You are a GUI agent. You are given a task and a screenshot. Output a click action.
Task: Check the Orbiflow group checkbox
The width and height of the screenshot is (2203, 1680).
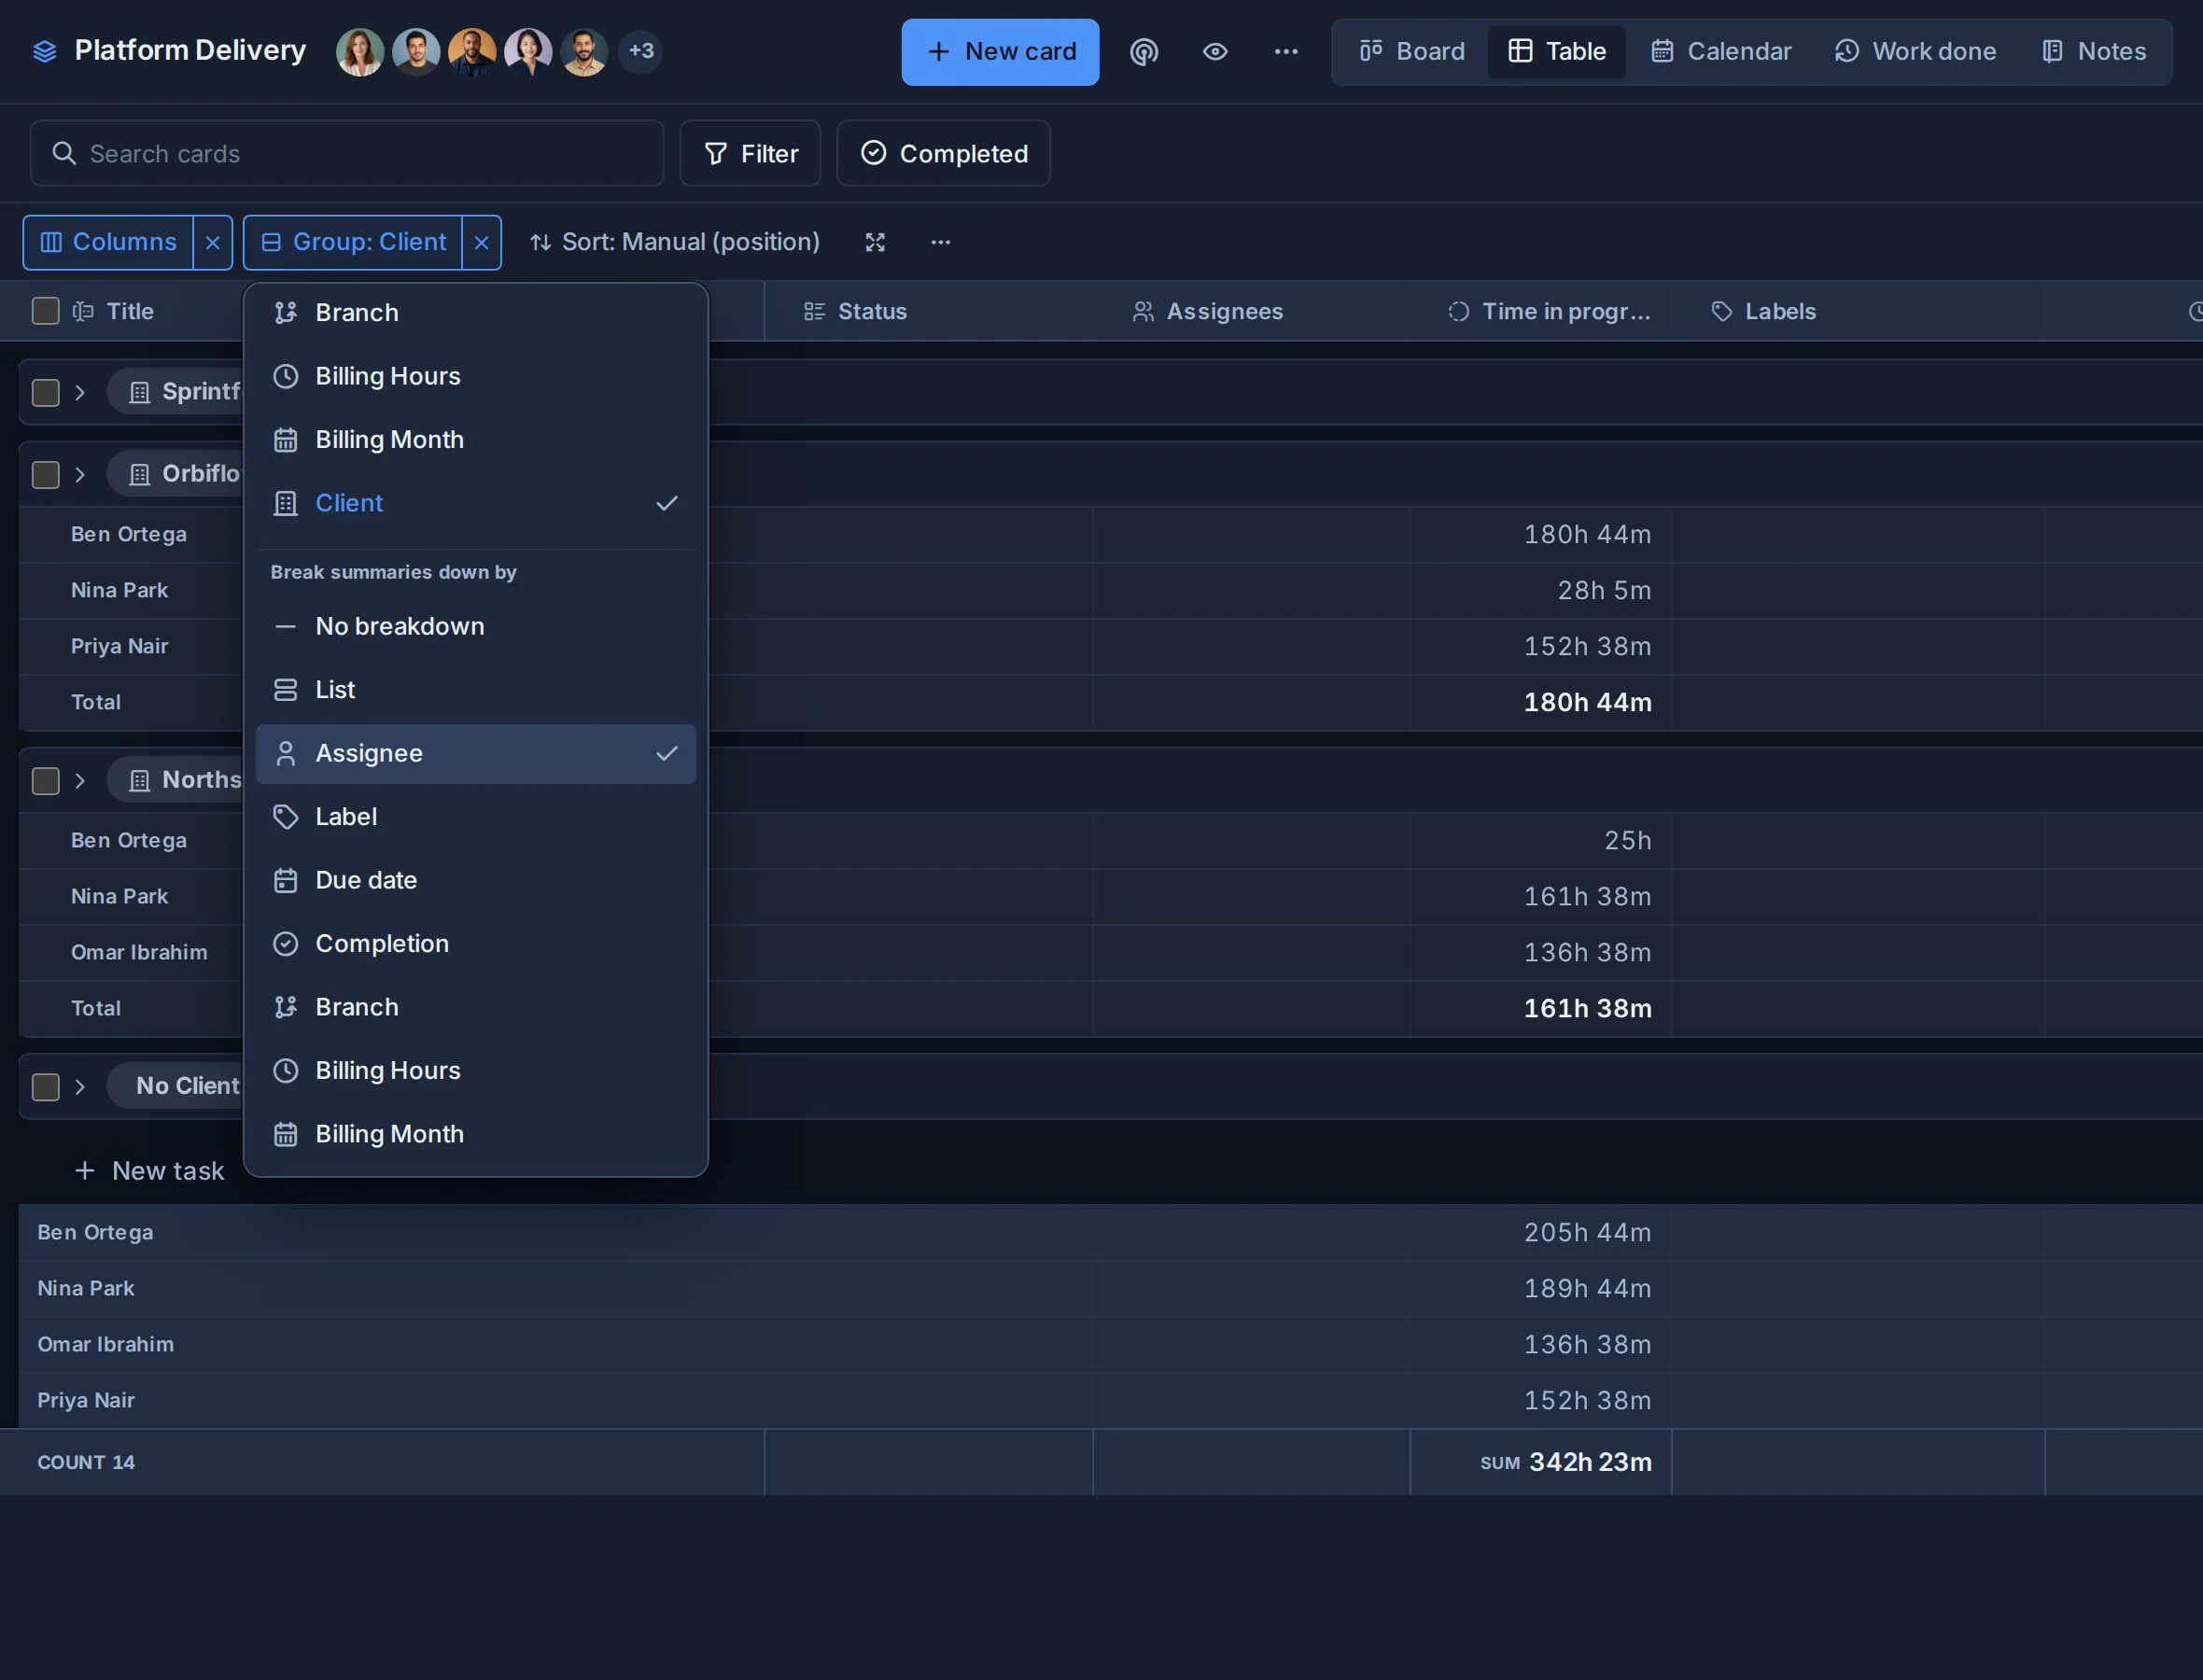coord(46,474)
